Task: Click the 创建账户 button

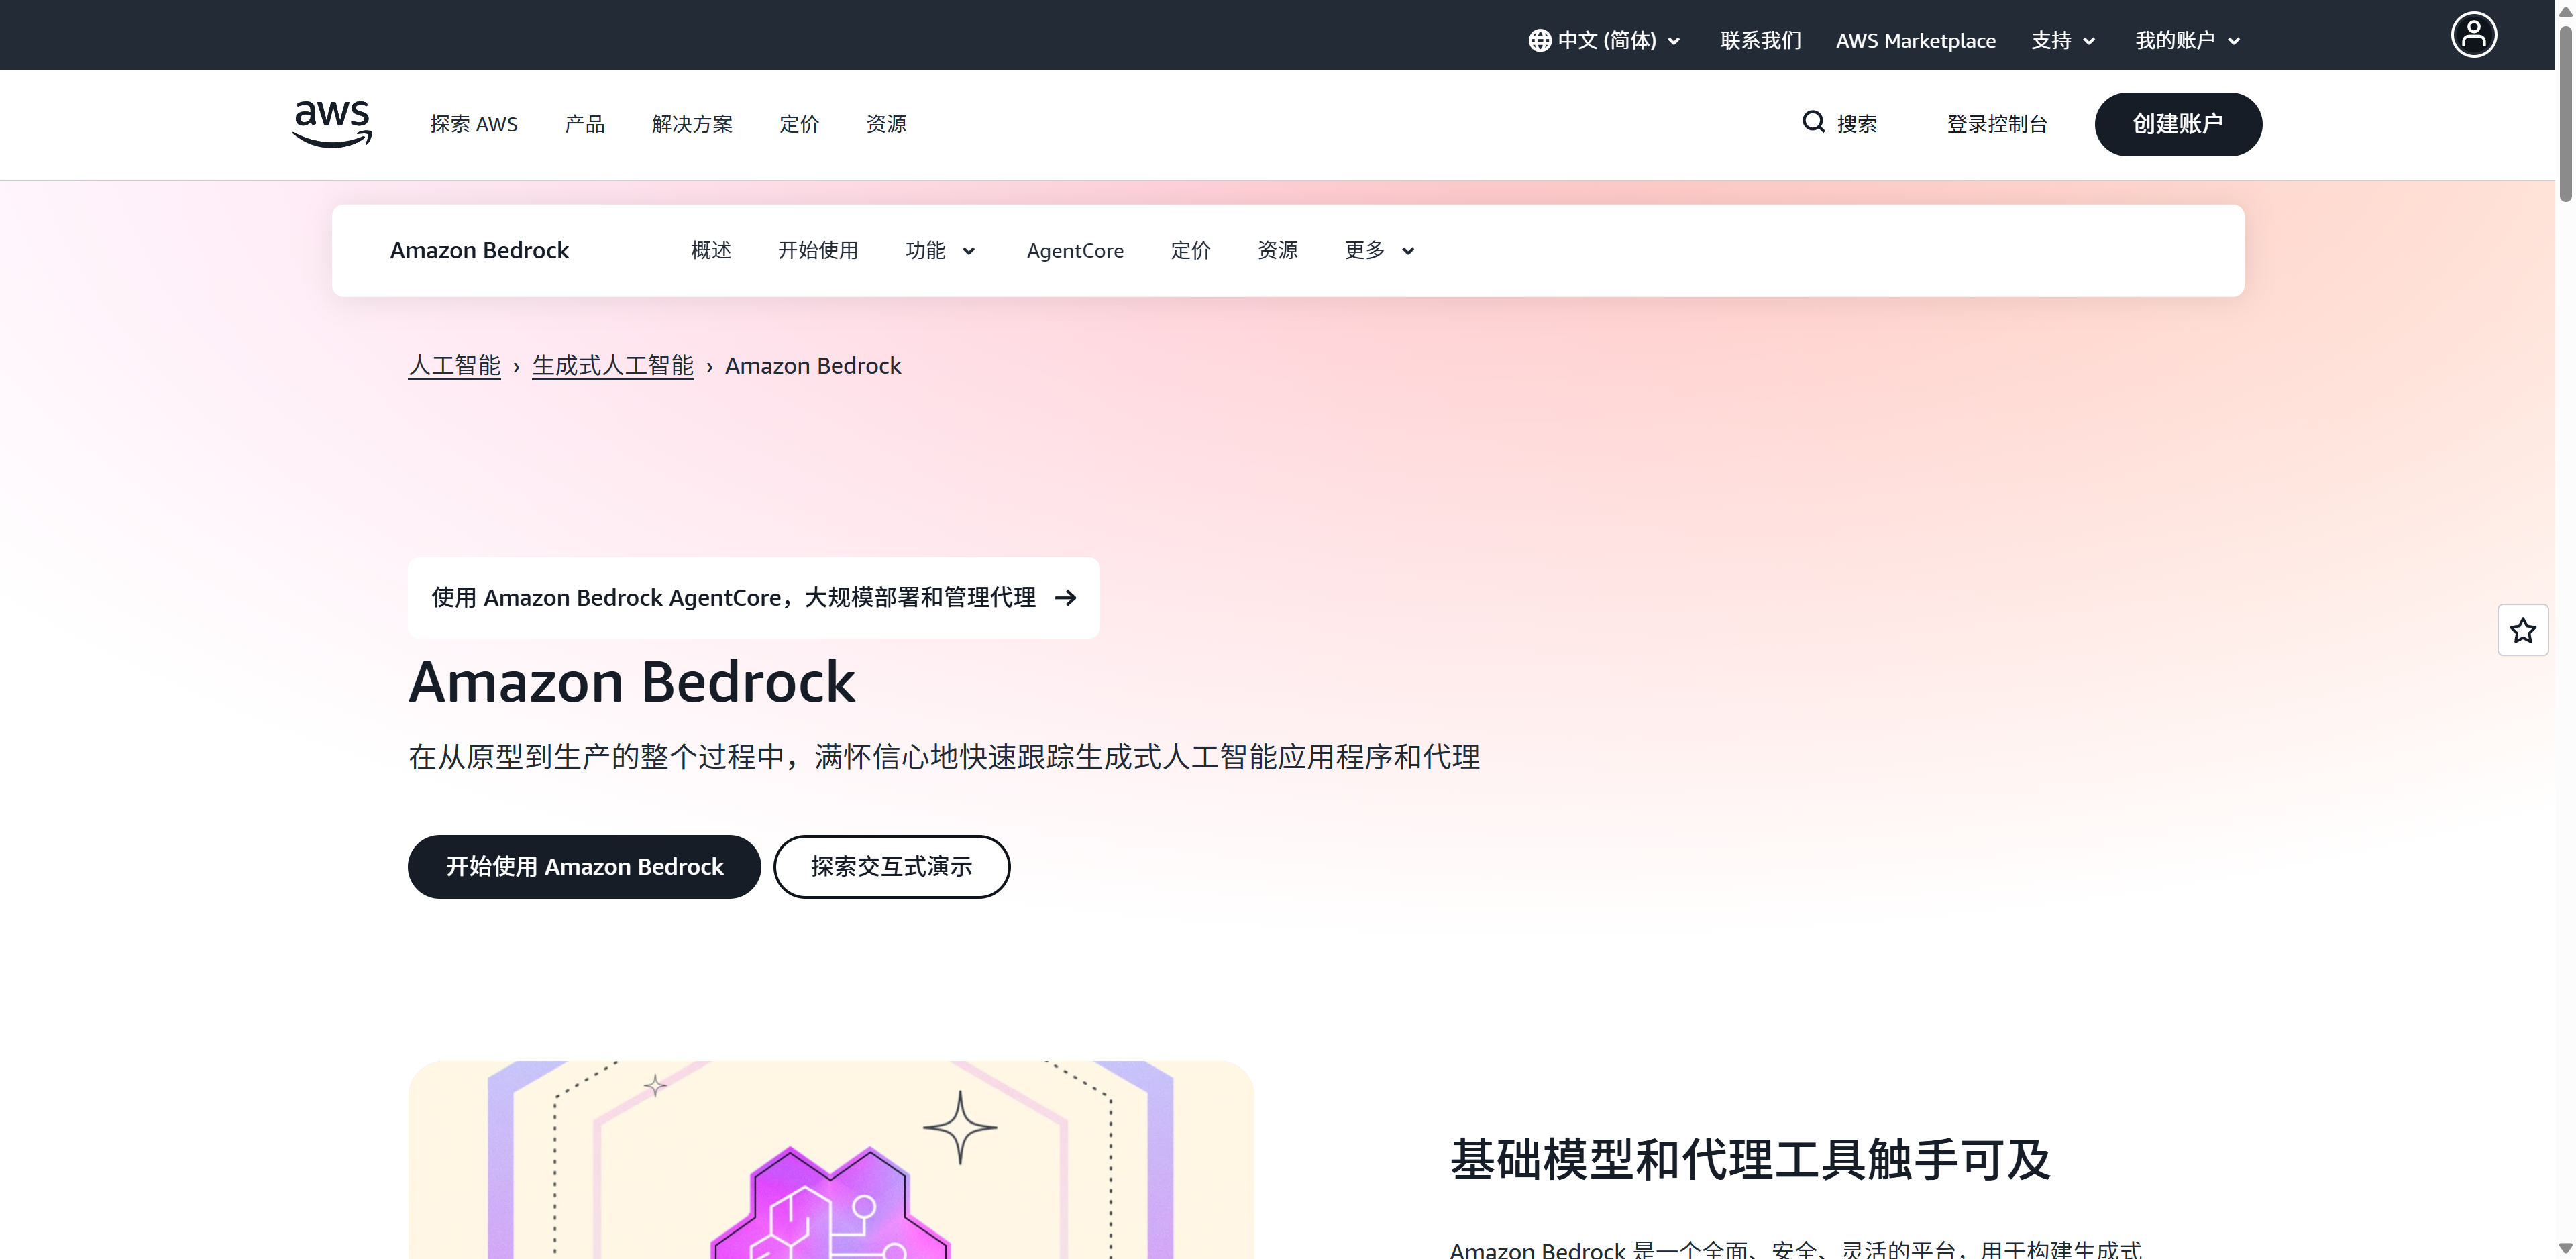Action: [x=2178, y=124]
